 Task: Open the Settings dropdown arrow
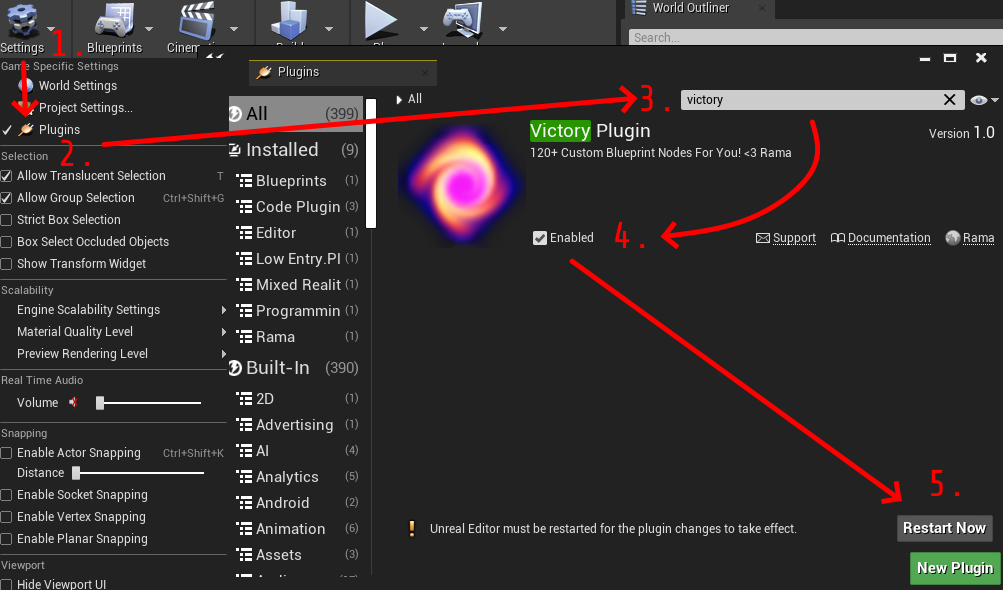[51, 29]
